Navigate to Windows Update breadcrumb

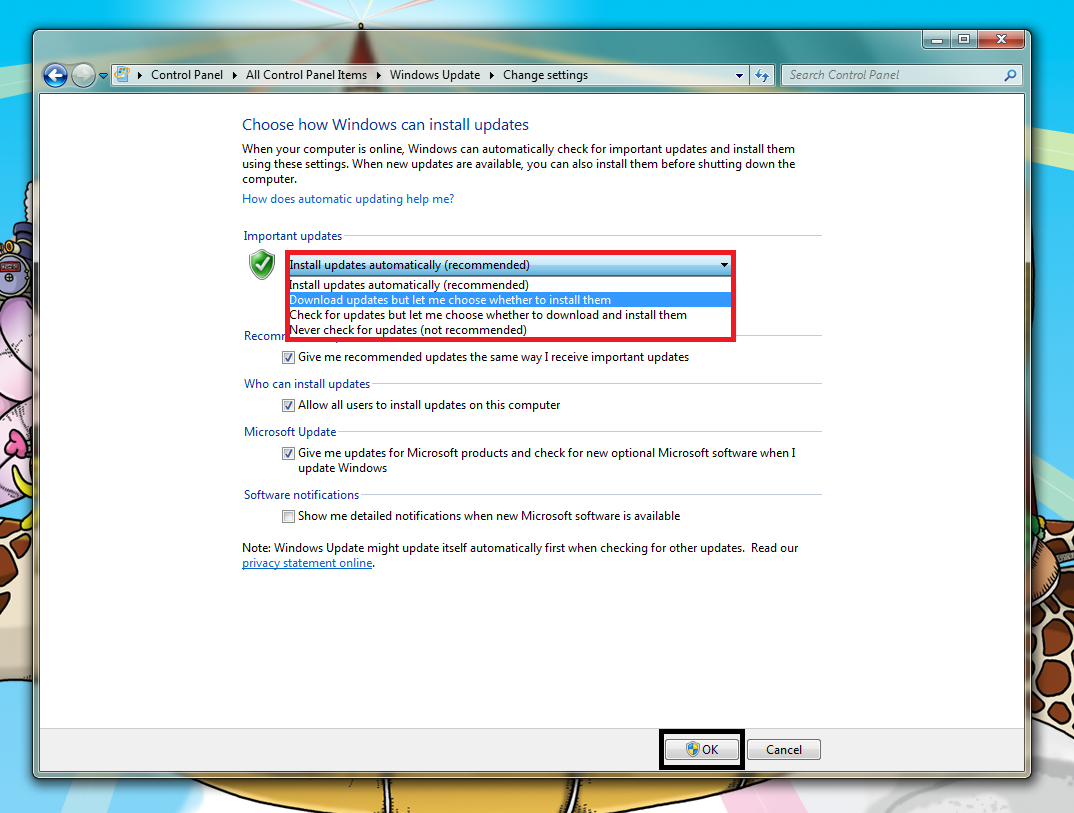[x=435, y=75]
